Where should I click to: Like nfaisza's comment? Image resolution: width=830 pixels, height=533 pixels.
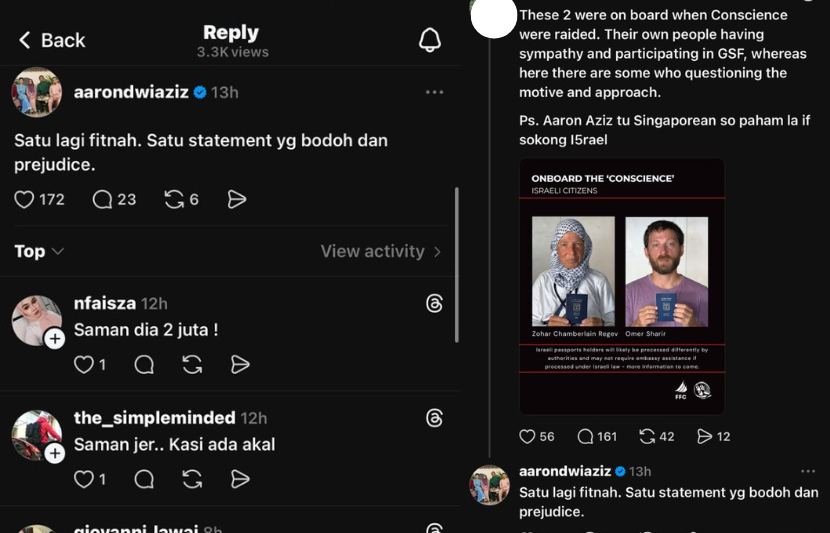coord(83,365)
